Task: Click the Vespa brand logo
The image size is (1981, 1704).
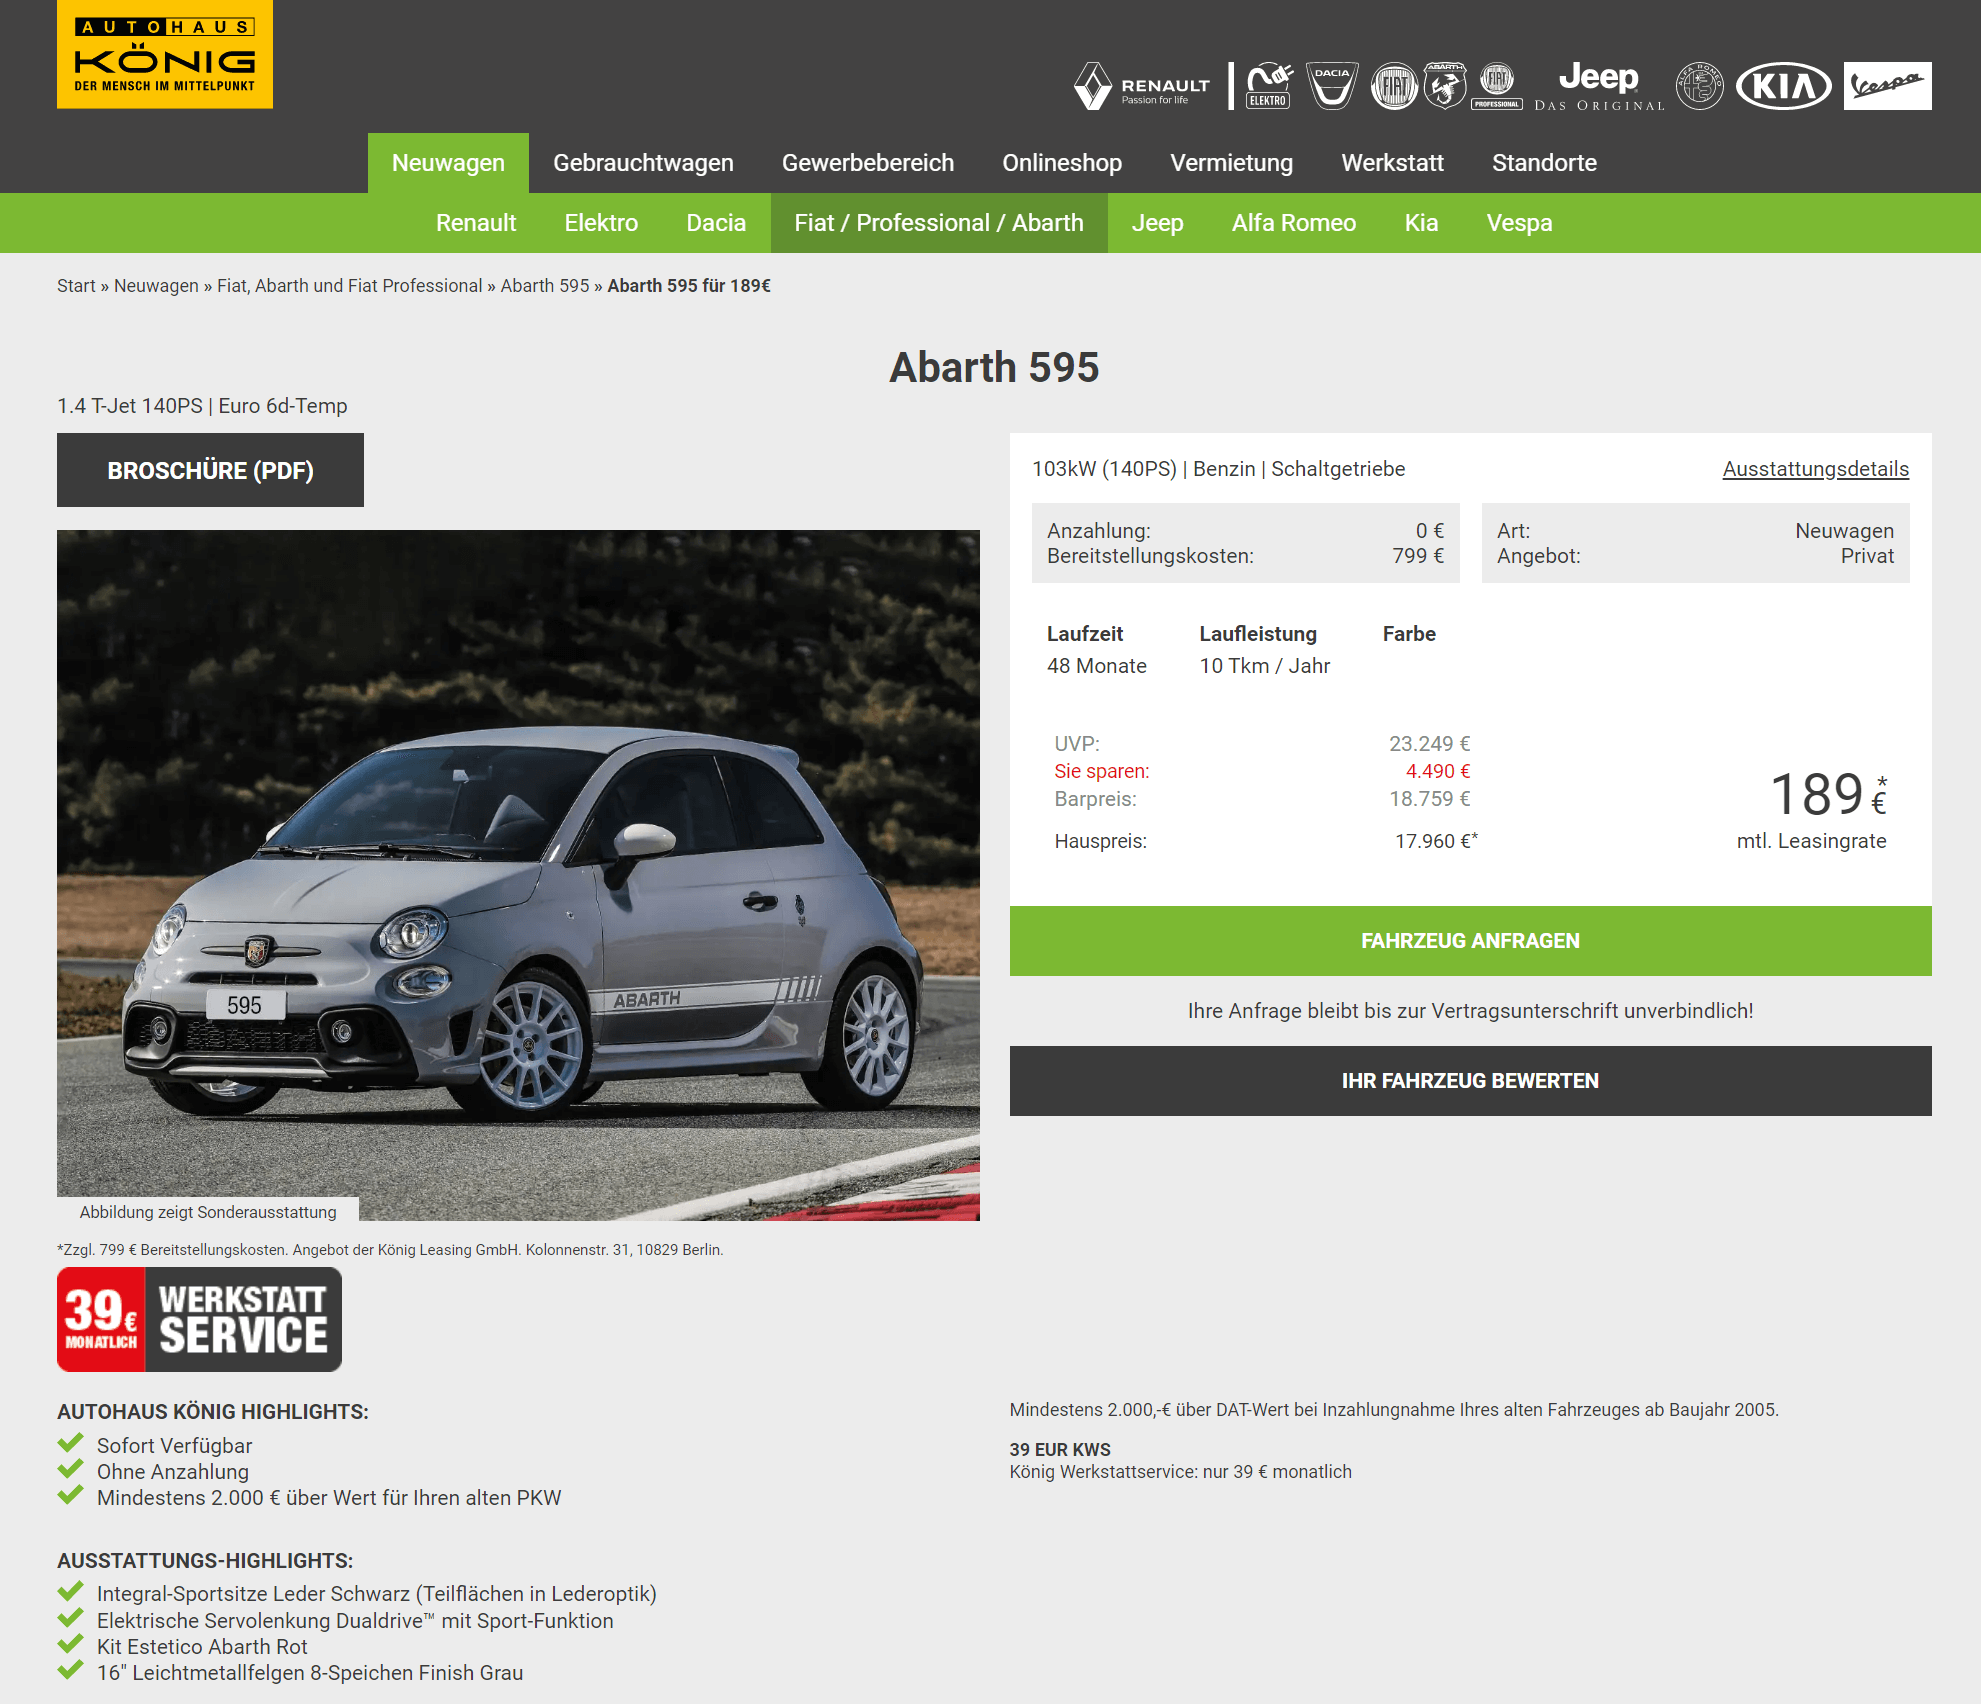Action: (x=1887, y=86)
